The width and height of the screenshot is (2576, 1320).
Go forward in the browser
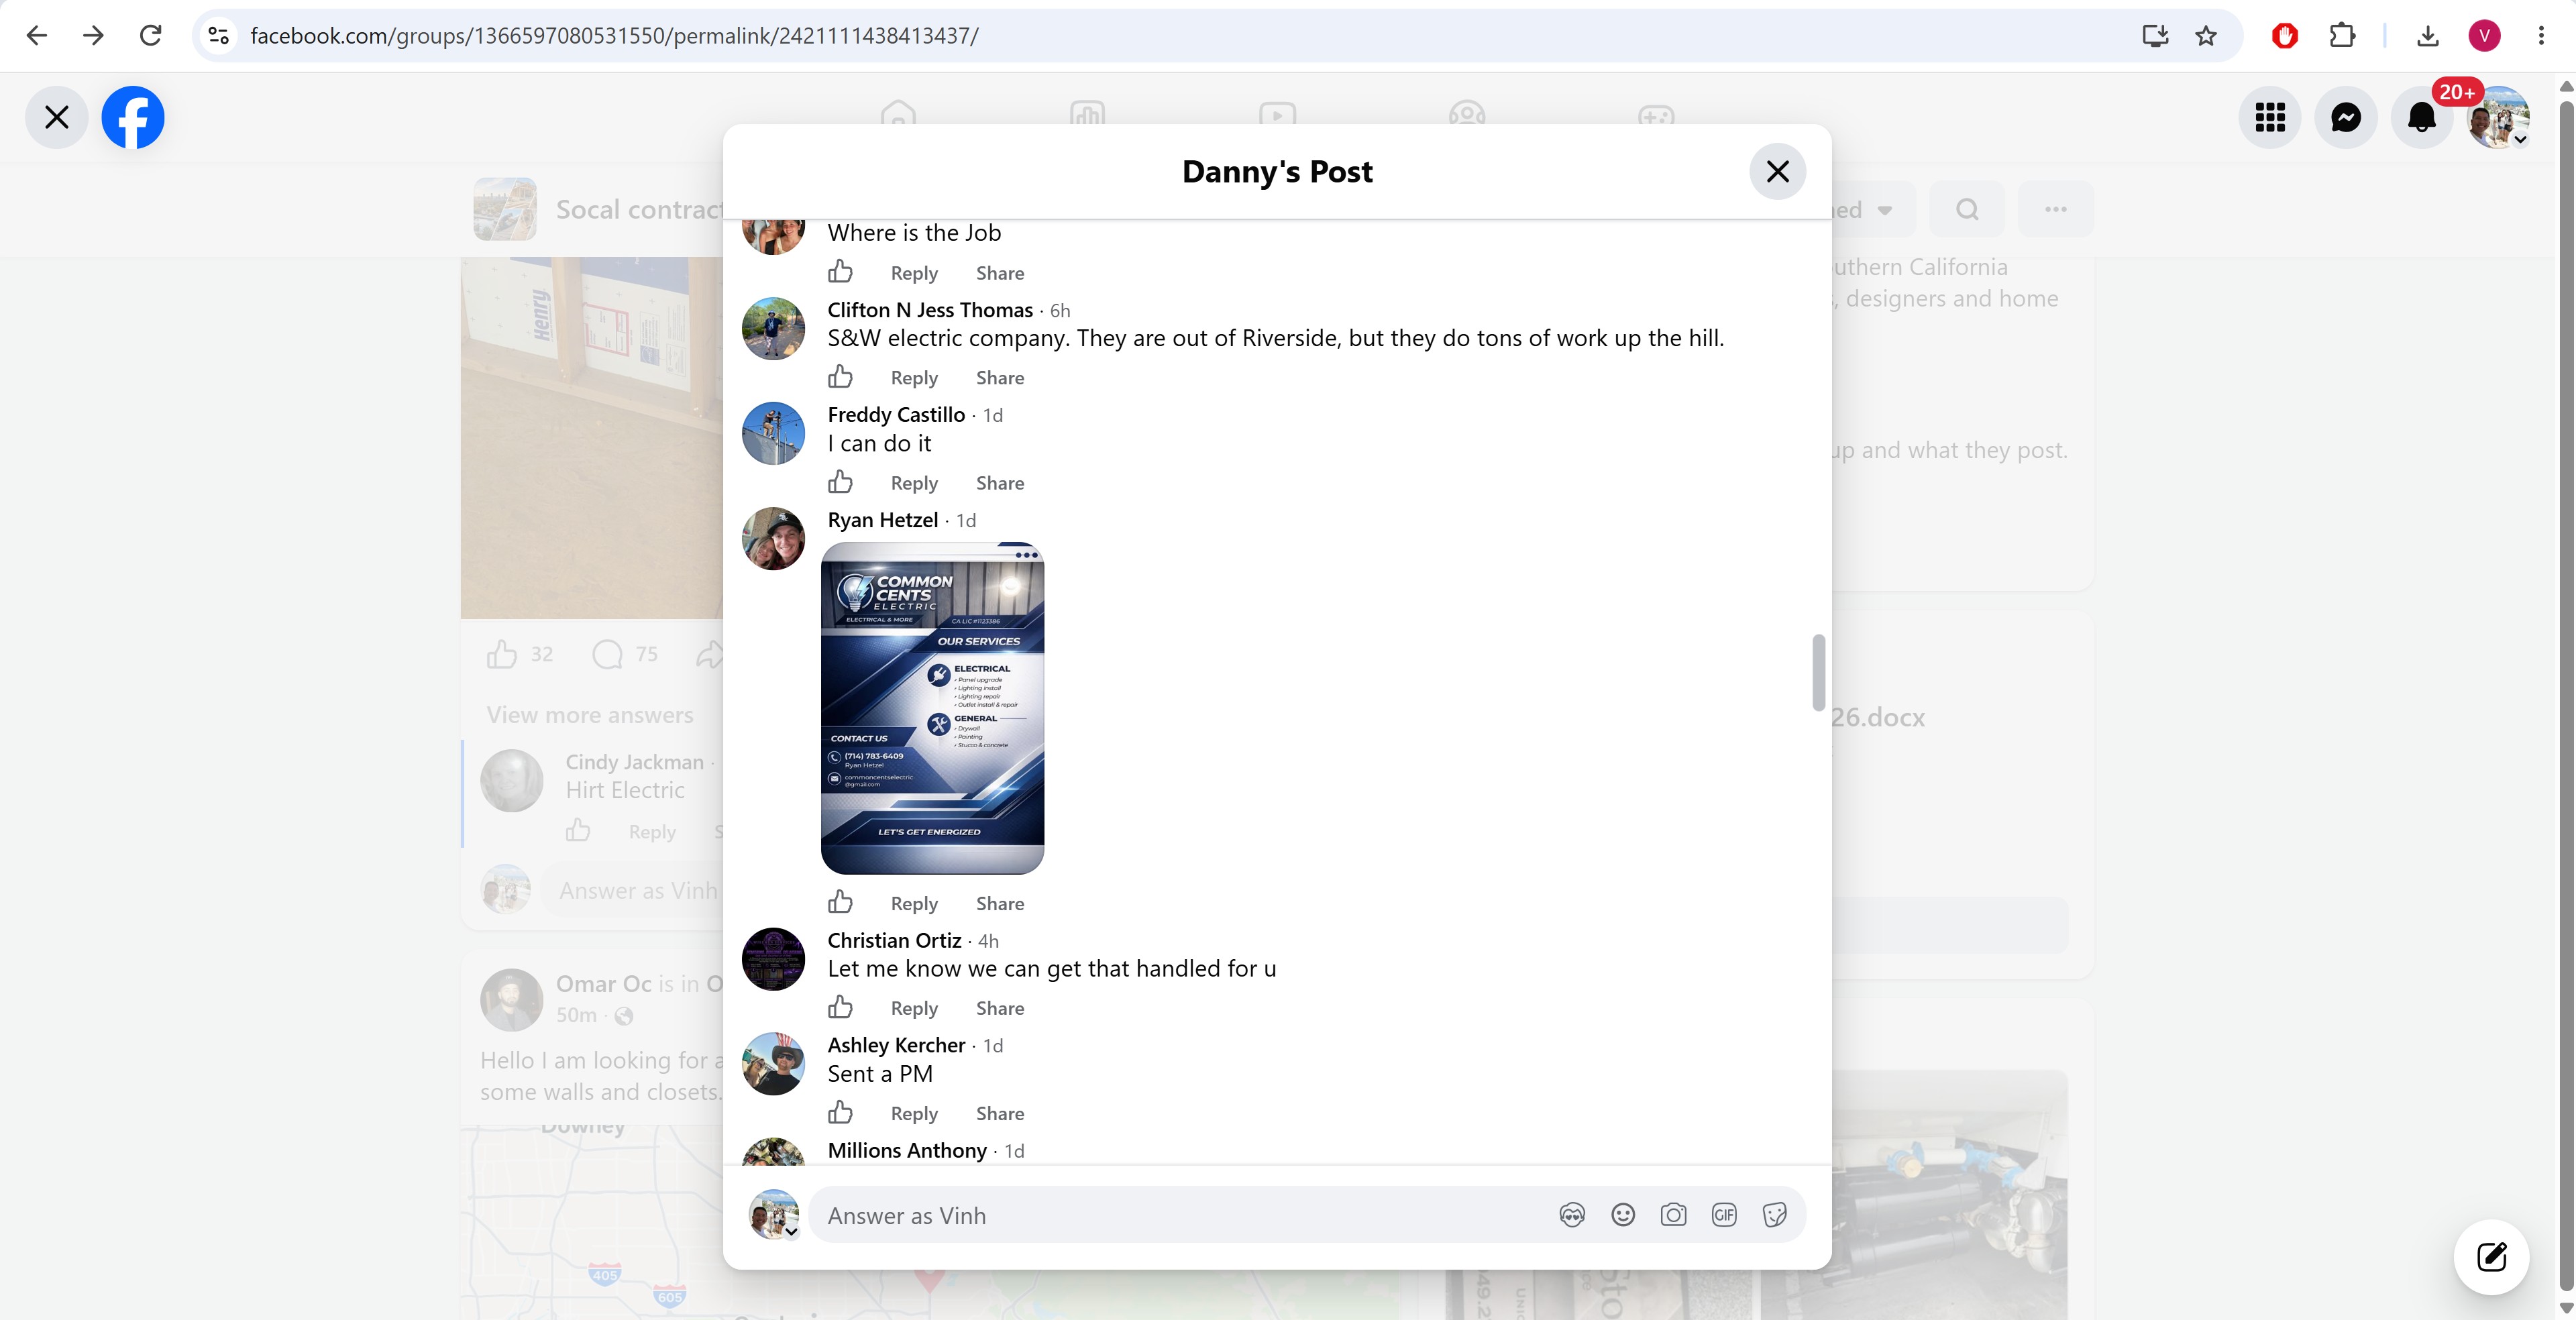click(93, 36)
